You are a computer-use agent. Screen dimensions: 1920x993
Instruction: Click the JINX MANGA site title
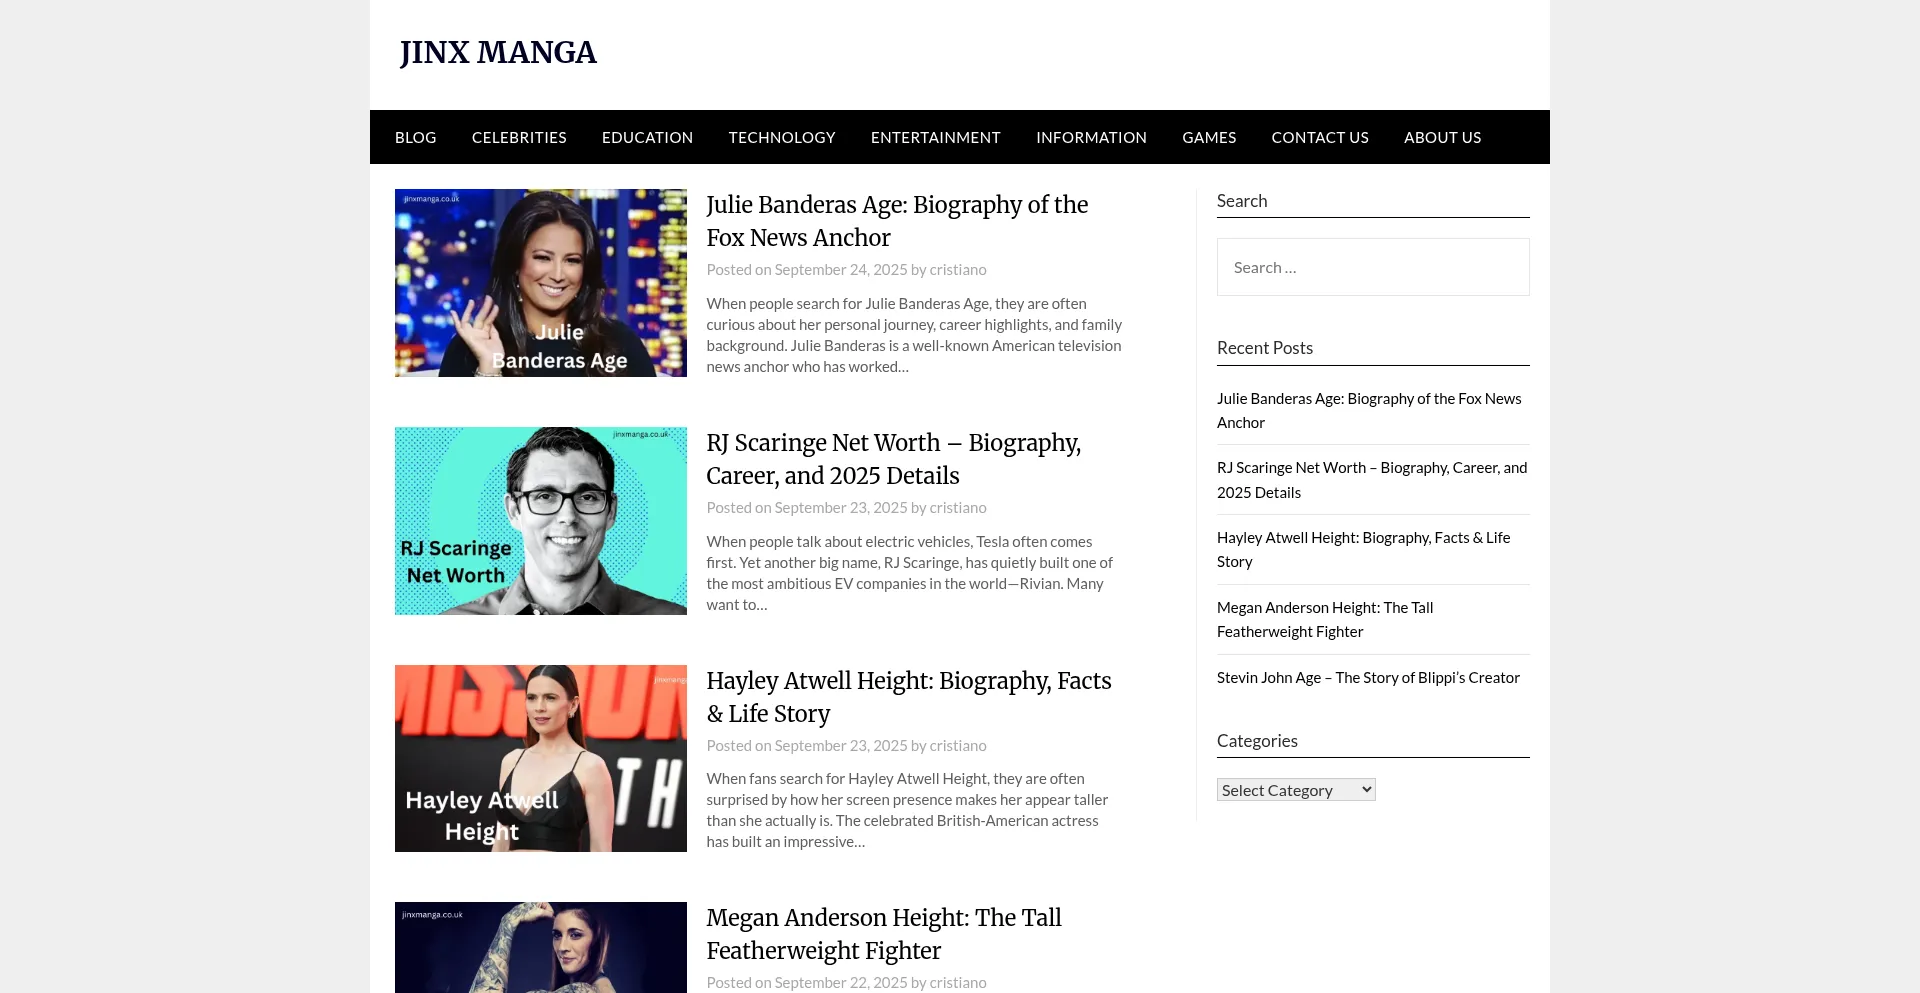point(498,52)
